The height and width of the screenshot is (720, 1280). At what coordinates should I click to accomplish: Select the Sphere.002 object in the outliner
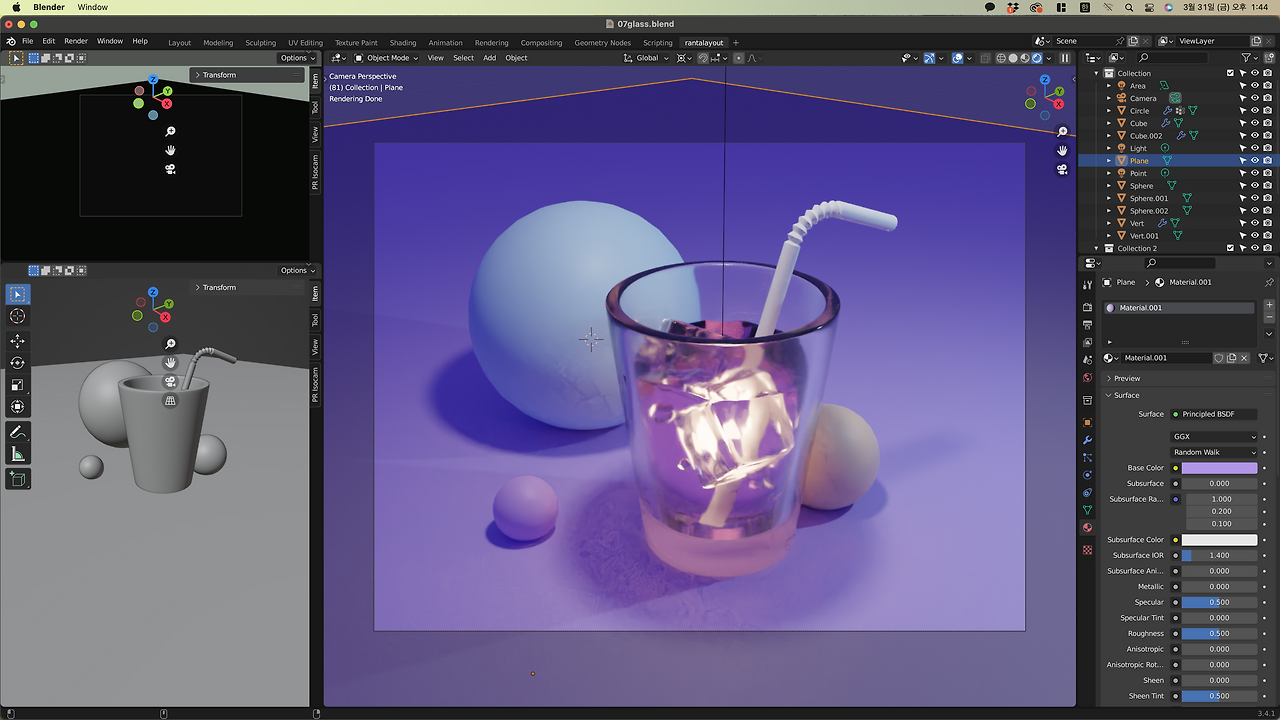click(1149, 211)
